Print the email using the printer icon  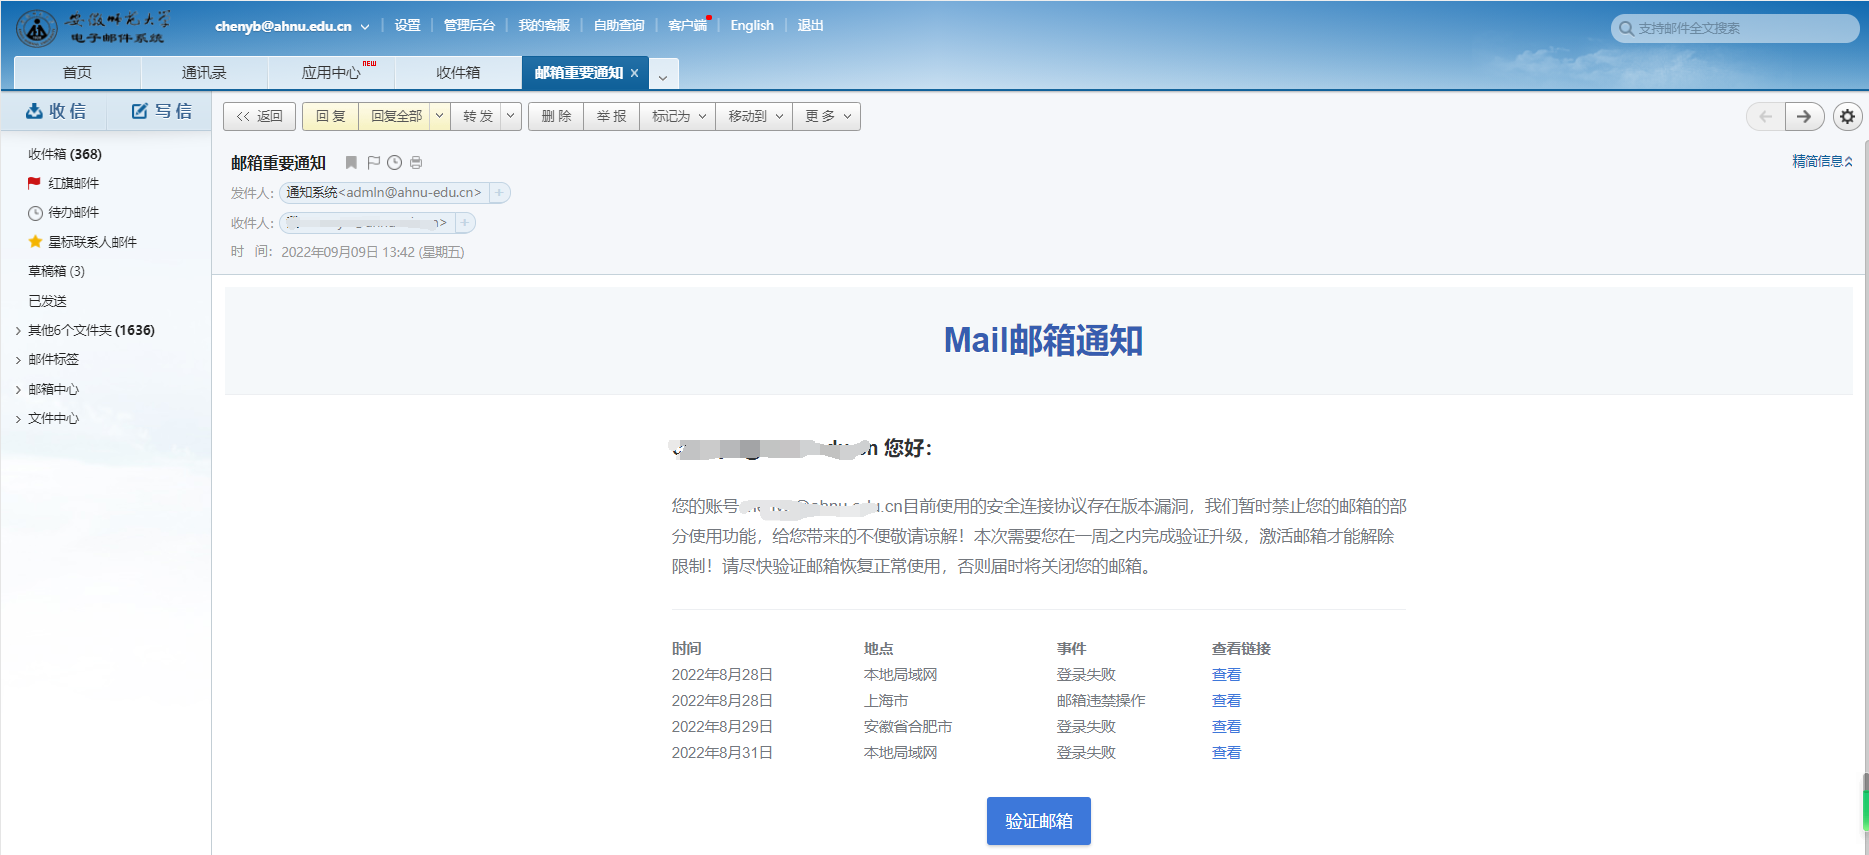coord(416,163)
